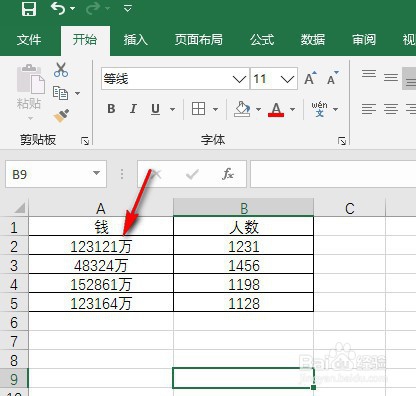Expand the 粘贴 paste options arrow
The image size is (416, 396).
(x=30, y=118)
